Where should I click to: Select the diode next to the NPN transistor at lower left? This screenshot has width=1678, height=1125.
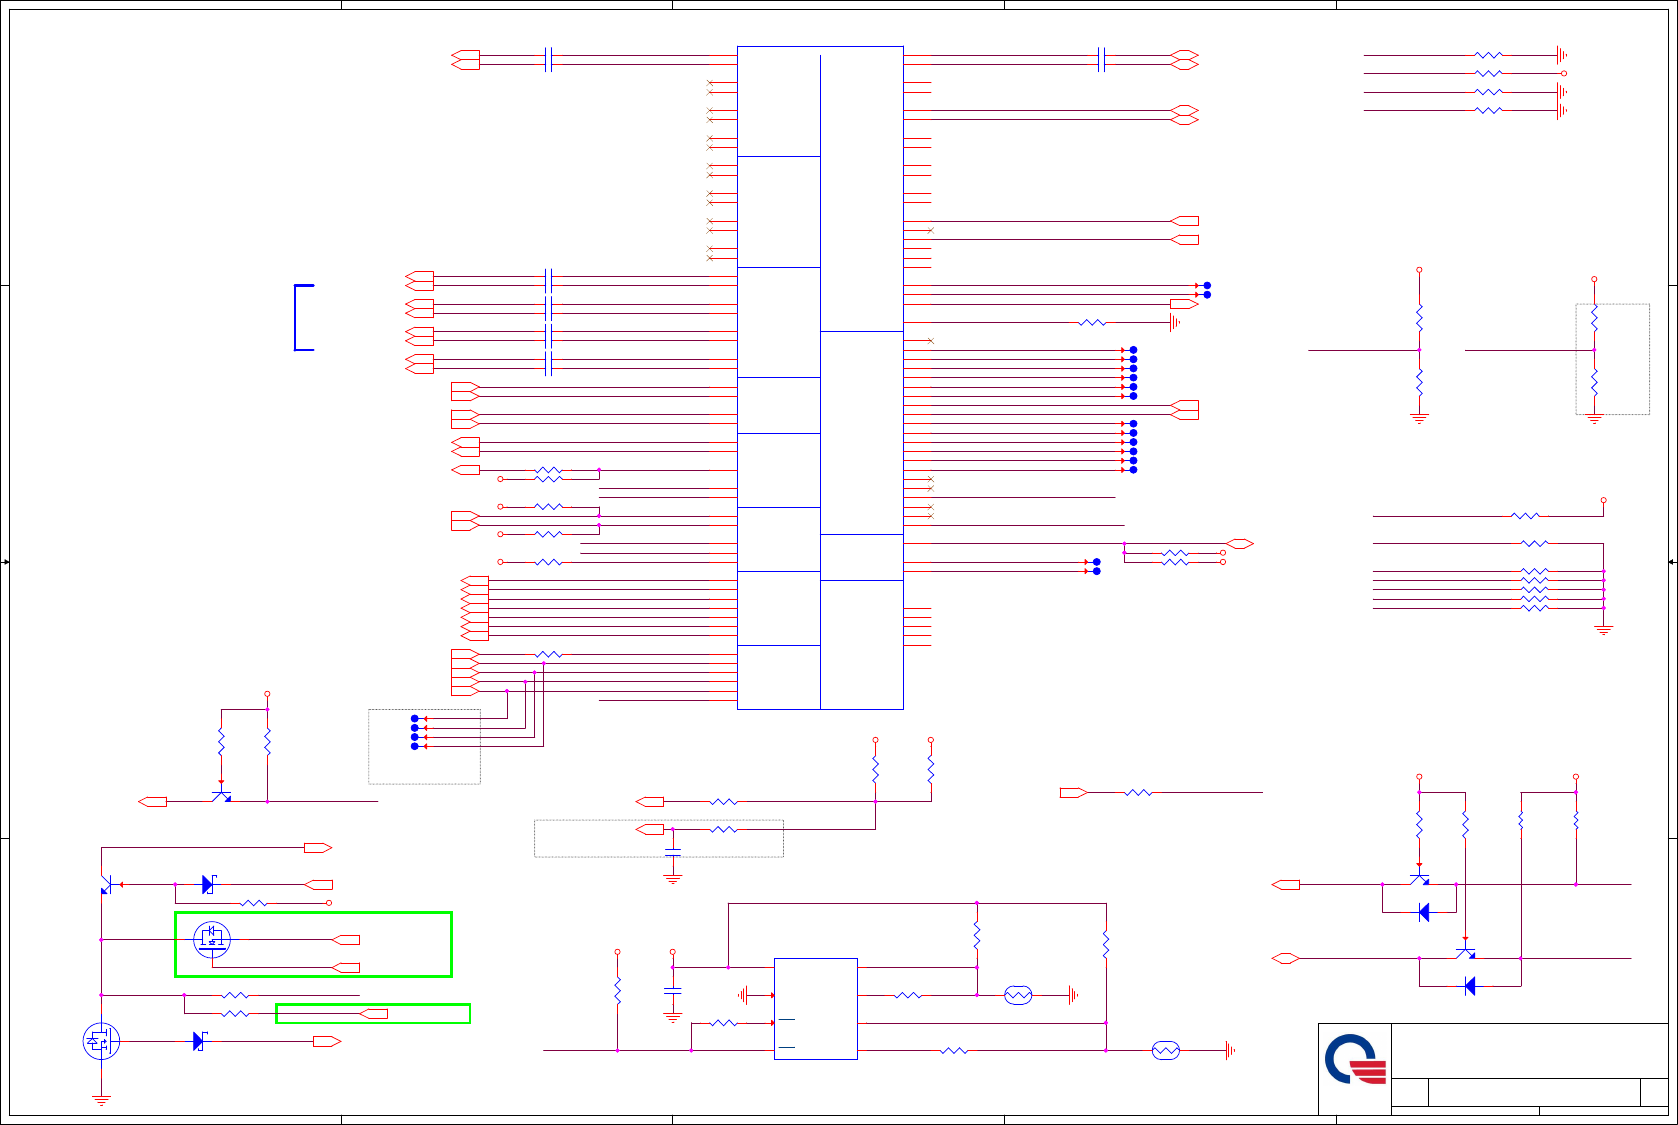pos(208,884)
